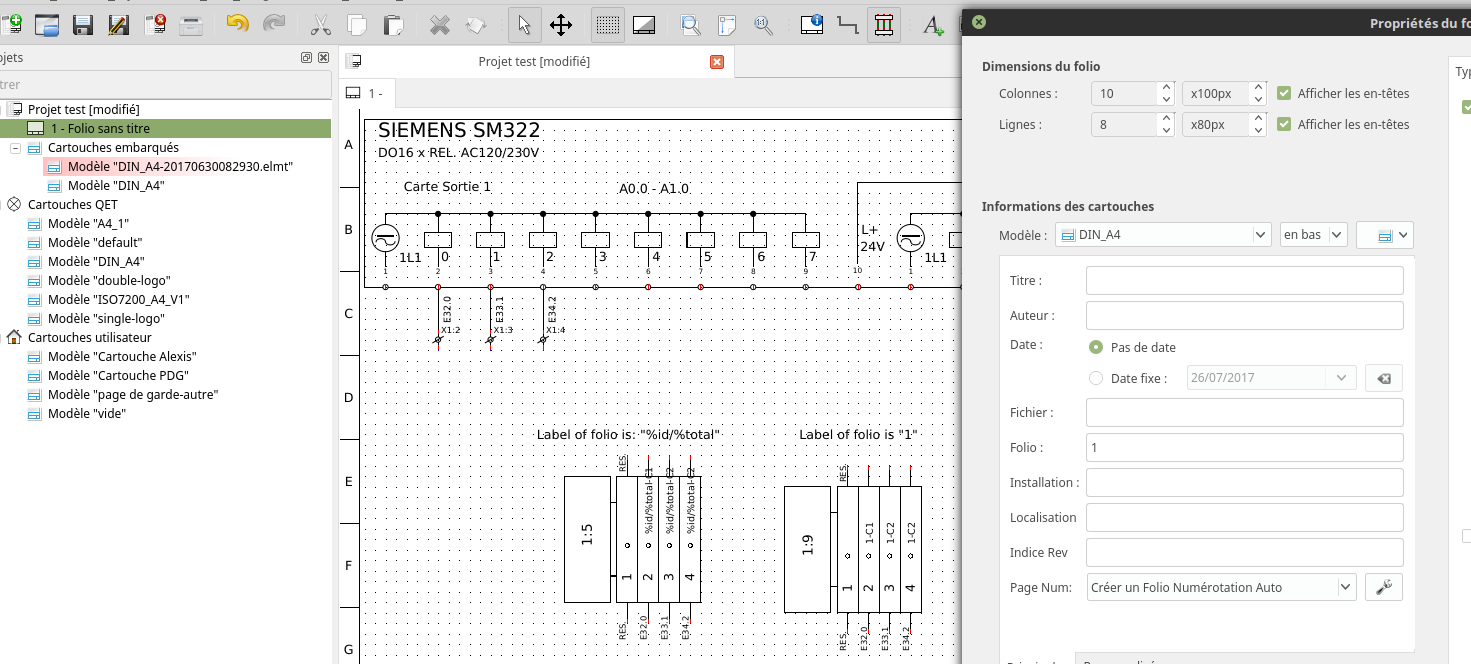Click the Titre input field
The width and height of the screenshot is (1471, 664).
[1244, 281]
